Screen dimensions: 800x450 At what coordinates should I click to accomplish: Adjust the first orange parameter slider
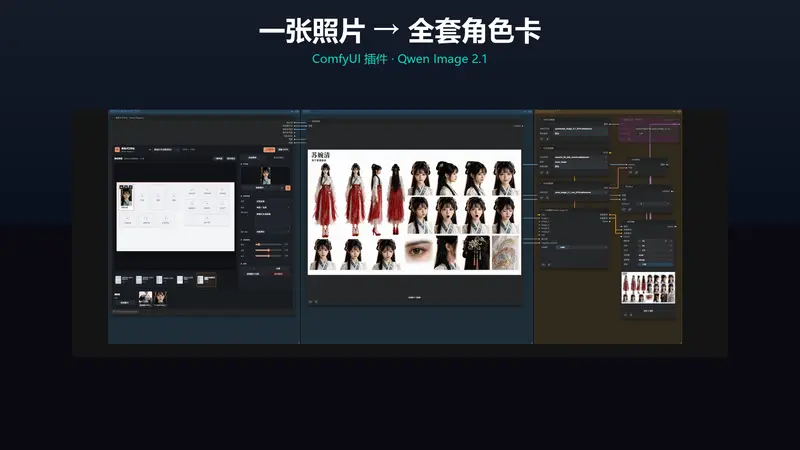[269, 244]
